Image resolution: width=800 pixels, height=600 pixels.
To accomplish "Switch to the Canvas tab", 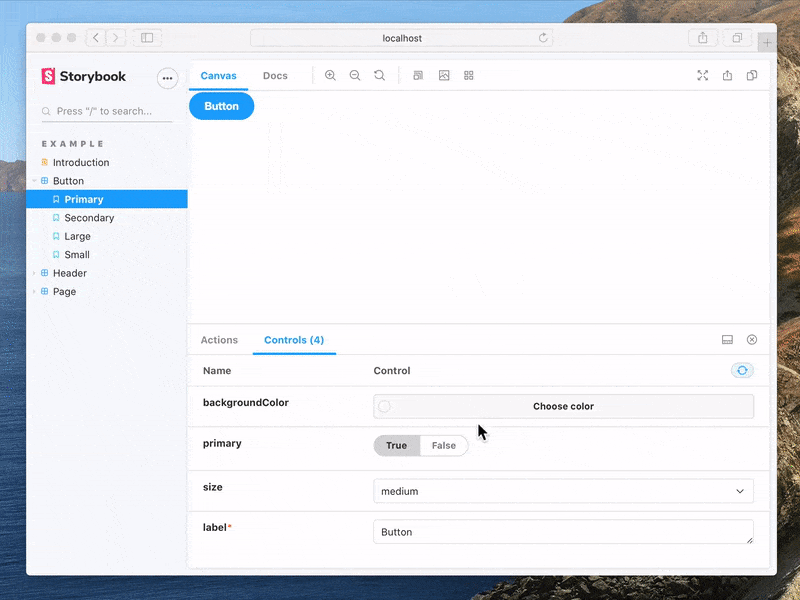I will pos(218,76).
